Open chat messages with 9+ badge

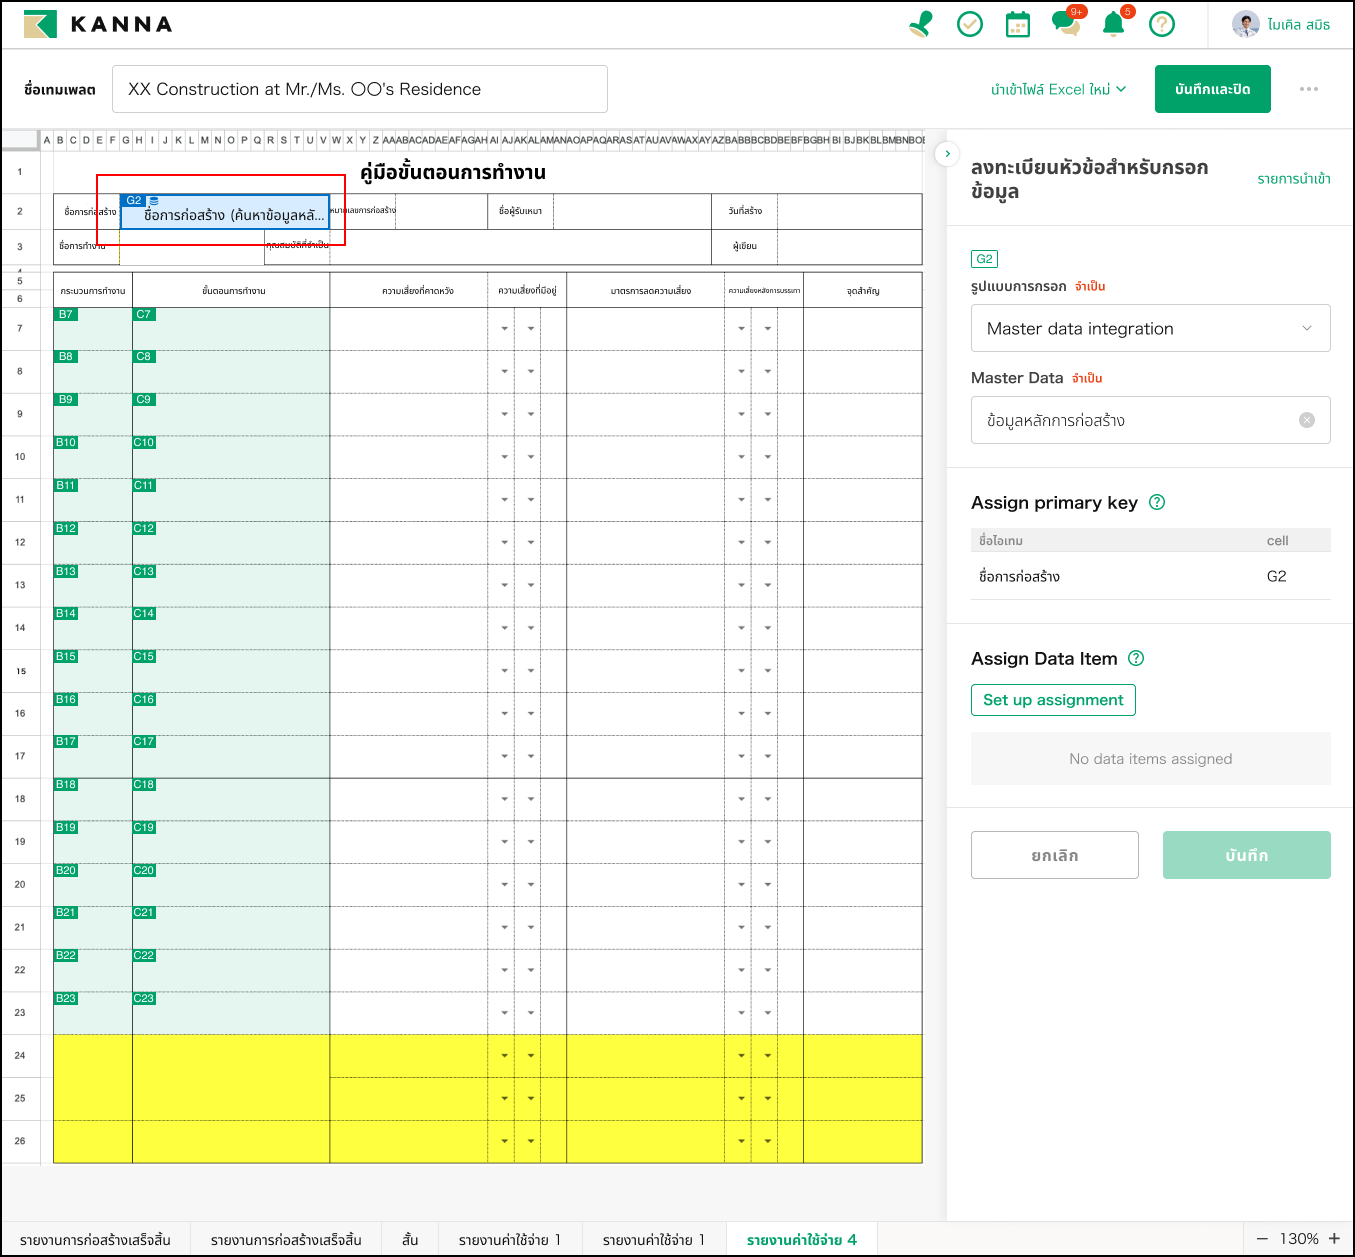pyautogui.click(x=1066, y=24)
